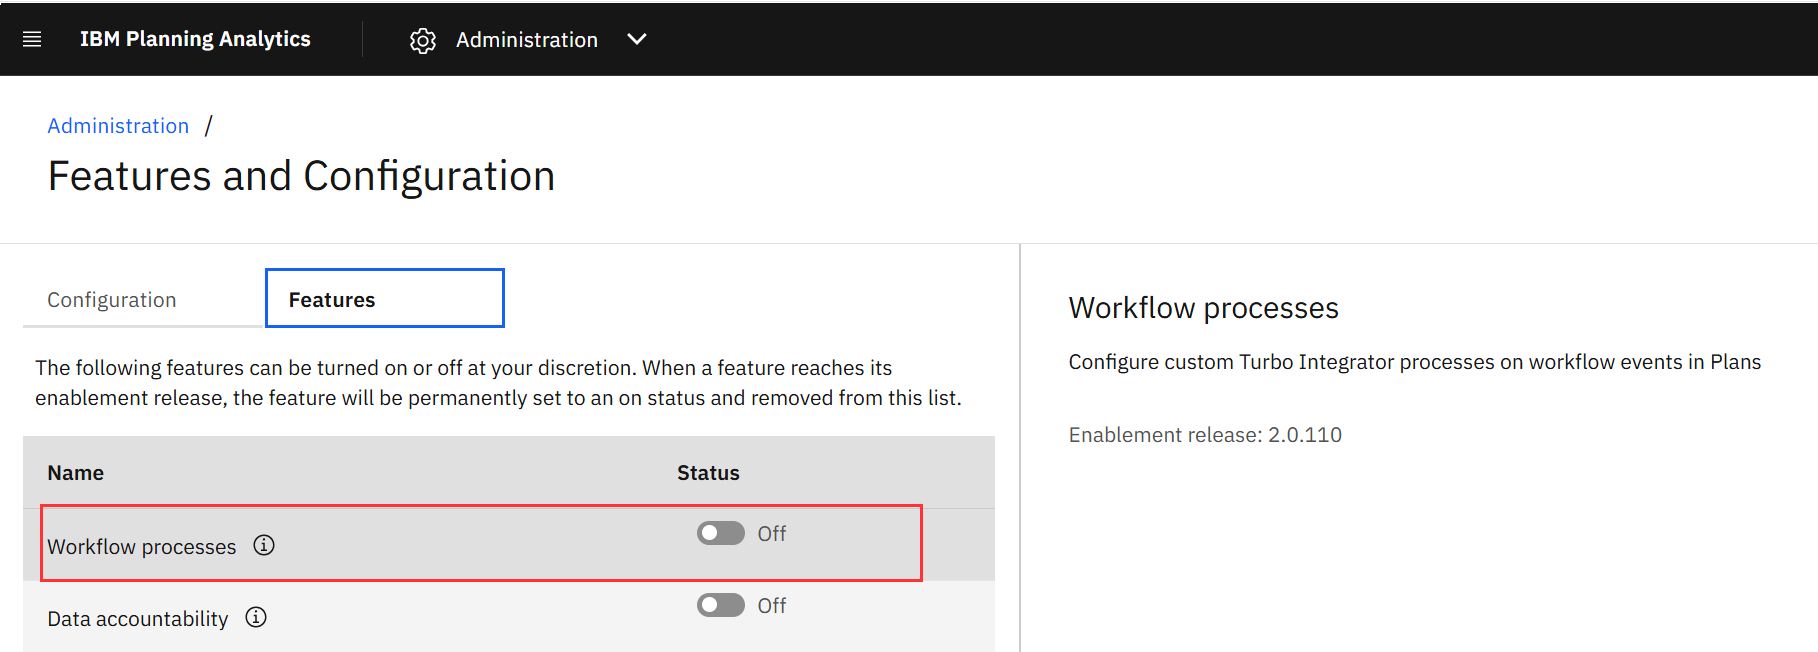1818x652 pixels.
Task: Show info for Workflow processes
Action: coord(264,545)
